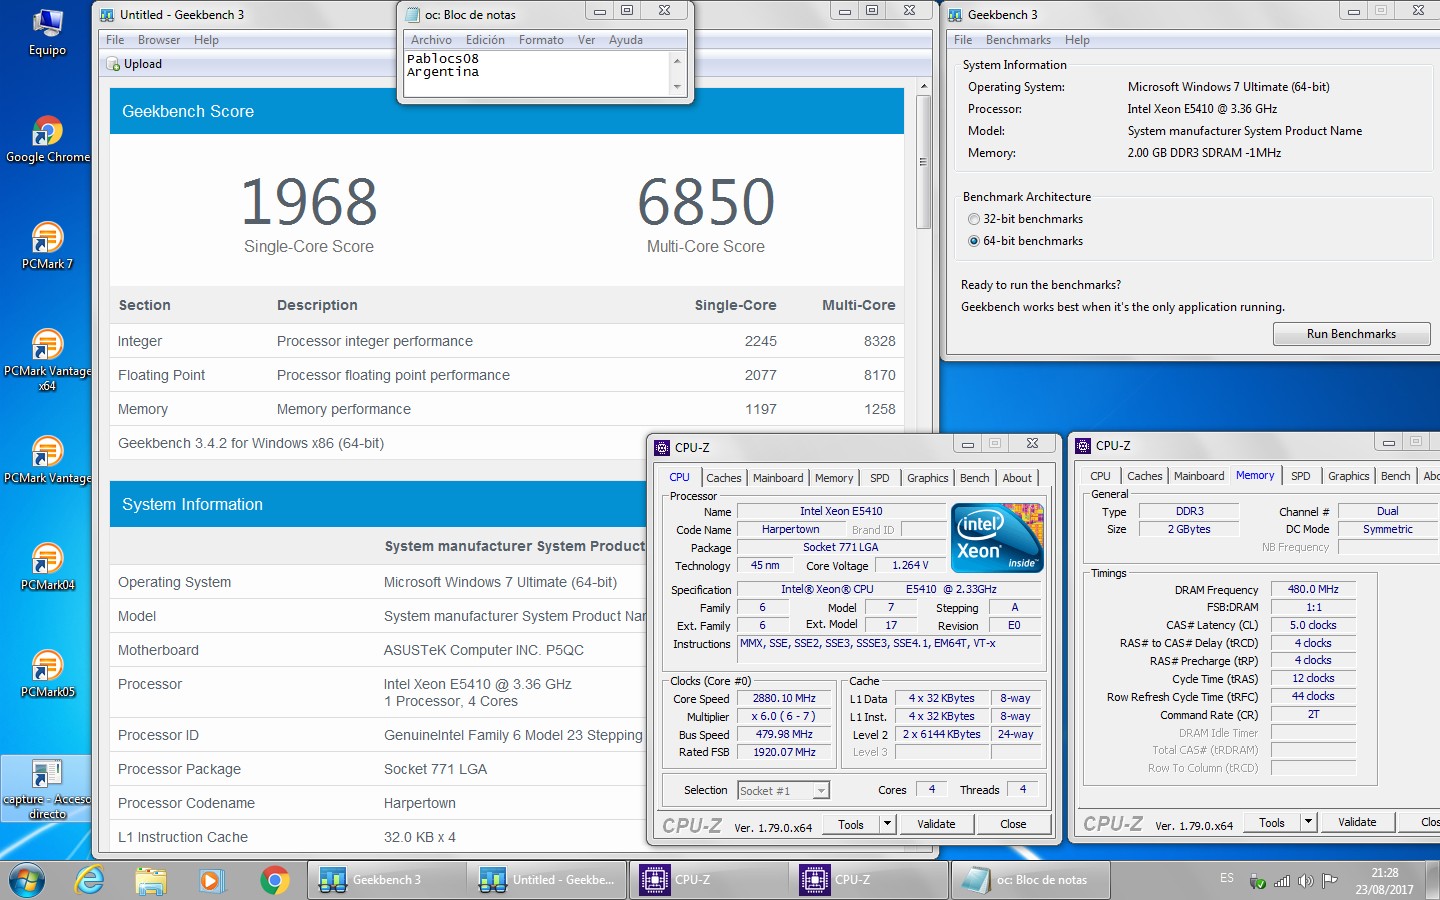1440x900 pixels.
Task: Open the PCMark05 desktop shortcut
Action: pos(47,674)
